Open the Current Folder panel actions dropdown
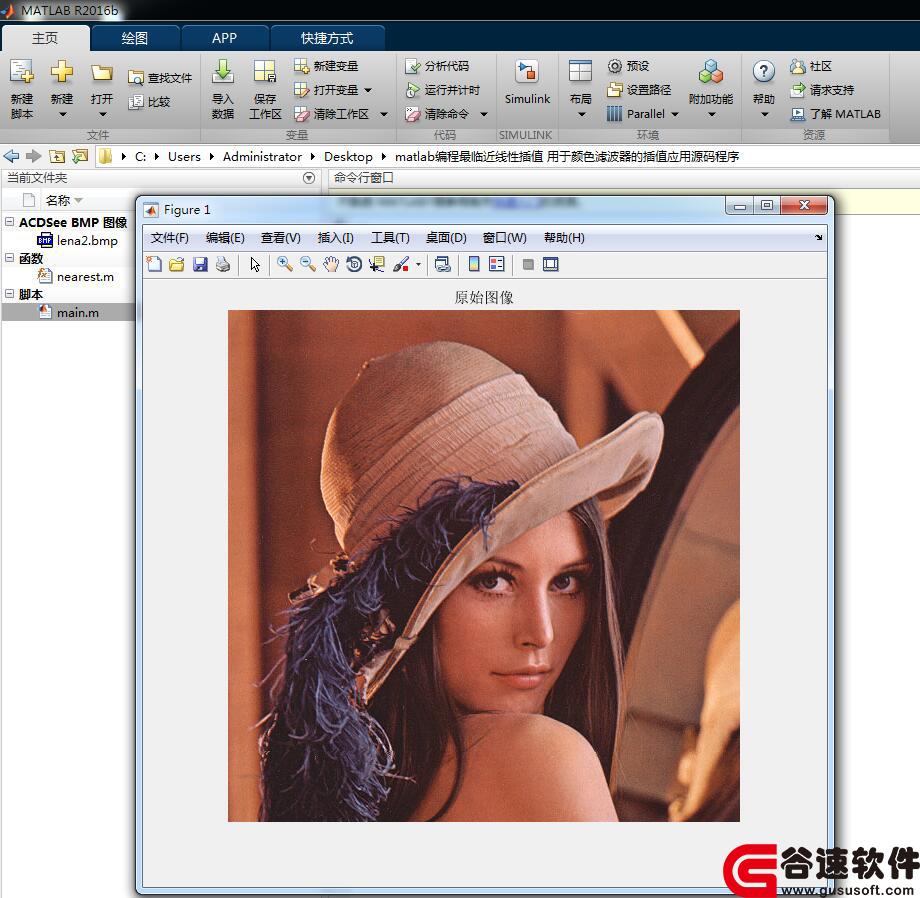 click(309, 178)
